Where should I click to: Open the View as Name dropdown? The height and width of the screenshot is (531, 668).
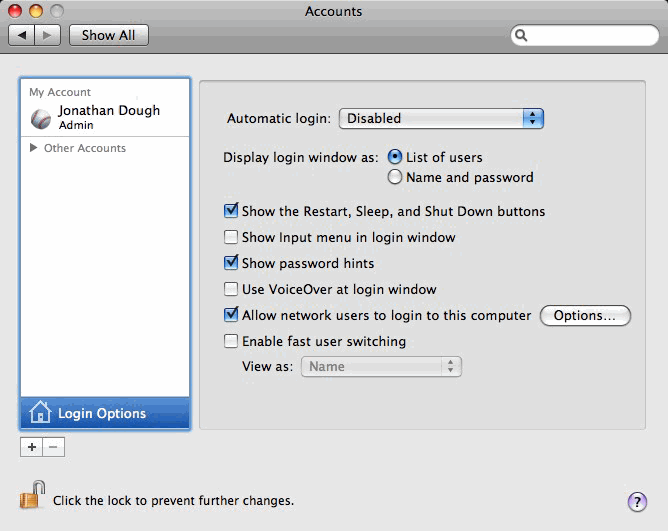381,367
